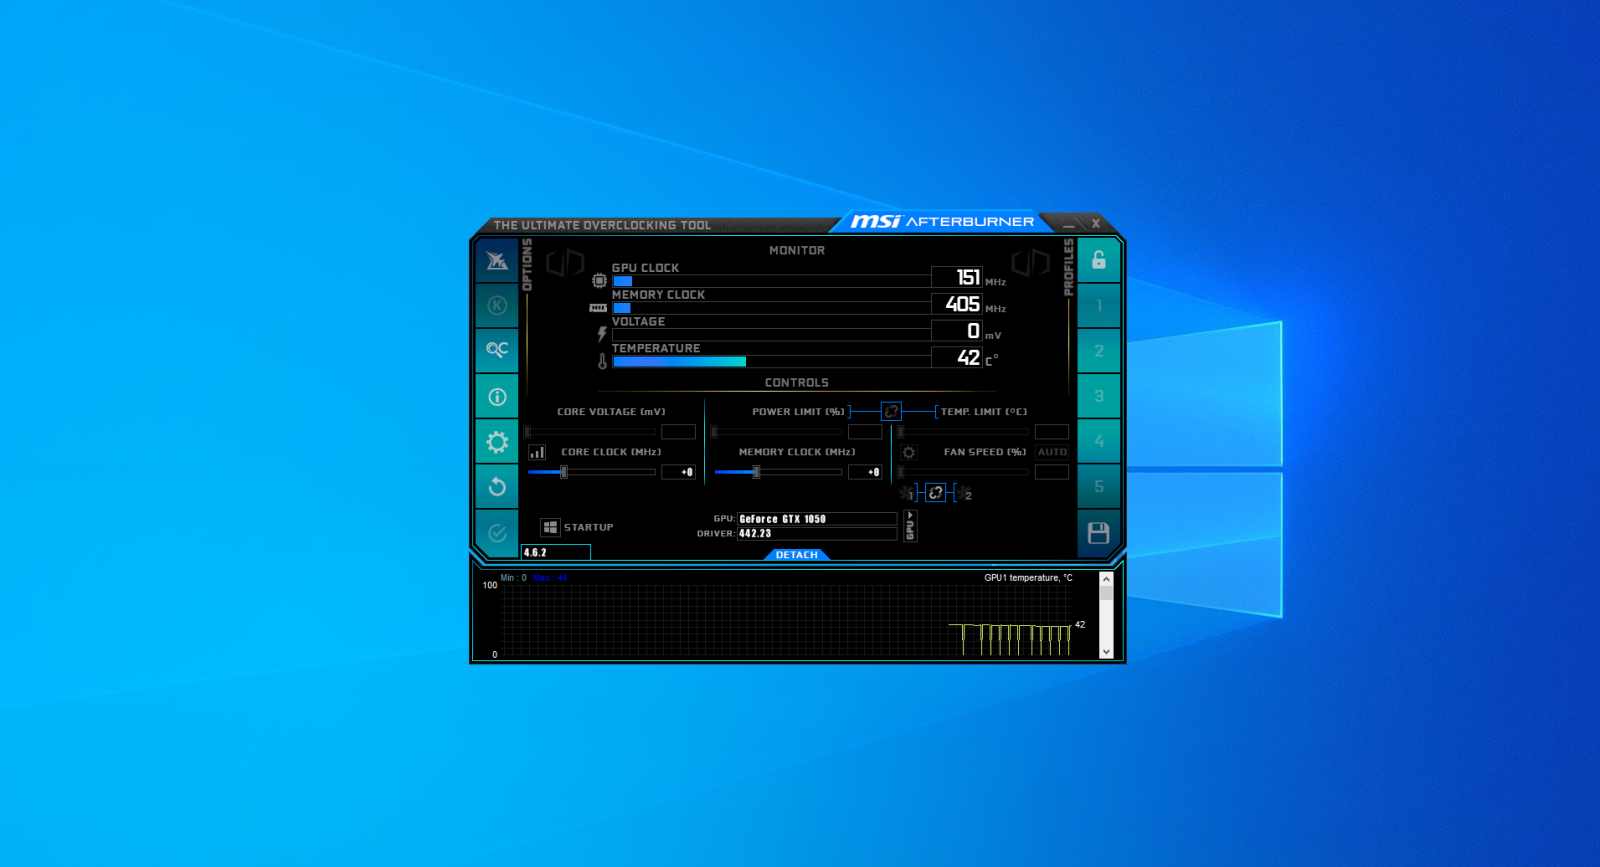The width and height of the screenshot is (1600, 867).
Task: Reset settings to default with the circular arrow
Action: coord(497,487)
